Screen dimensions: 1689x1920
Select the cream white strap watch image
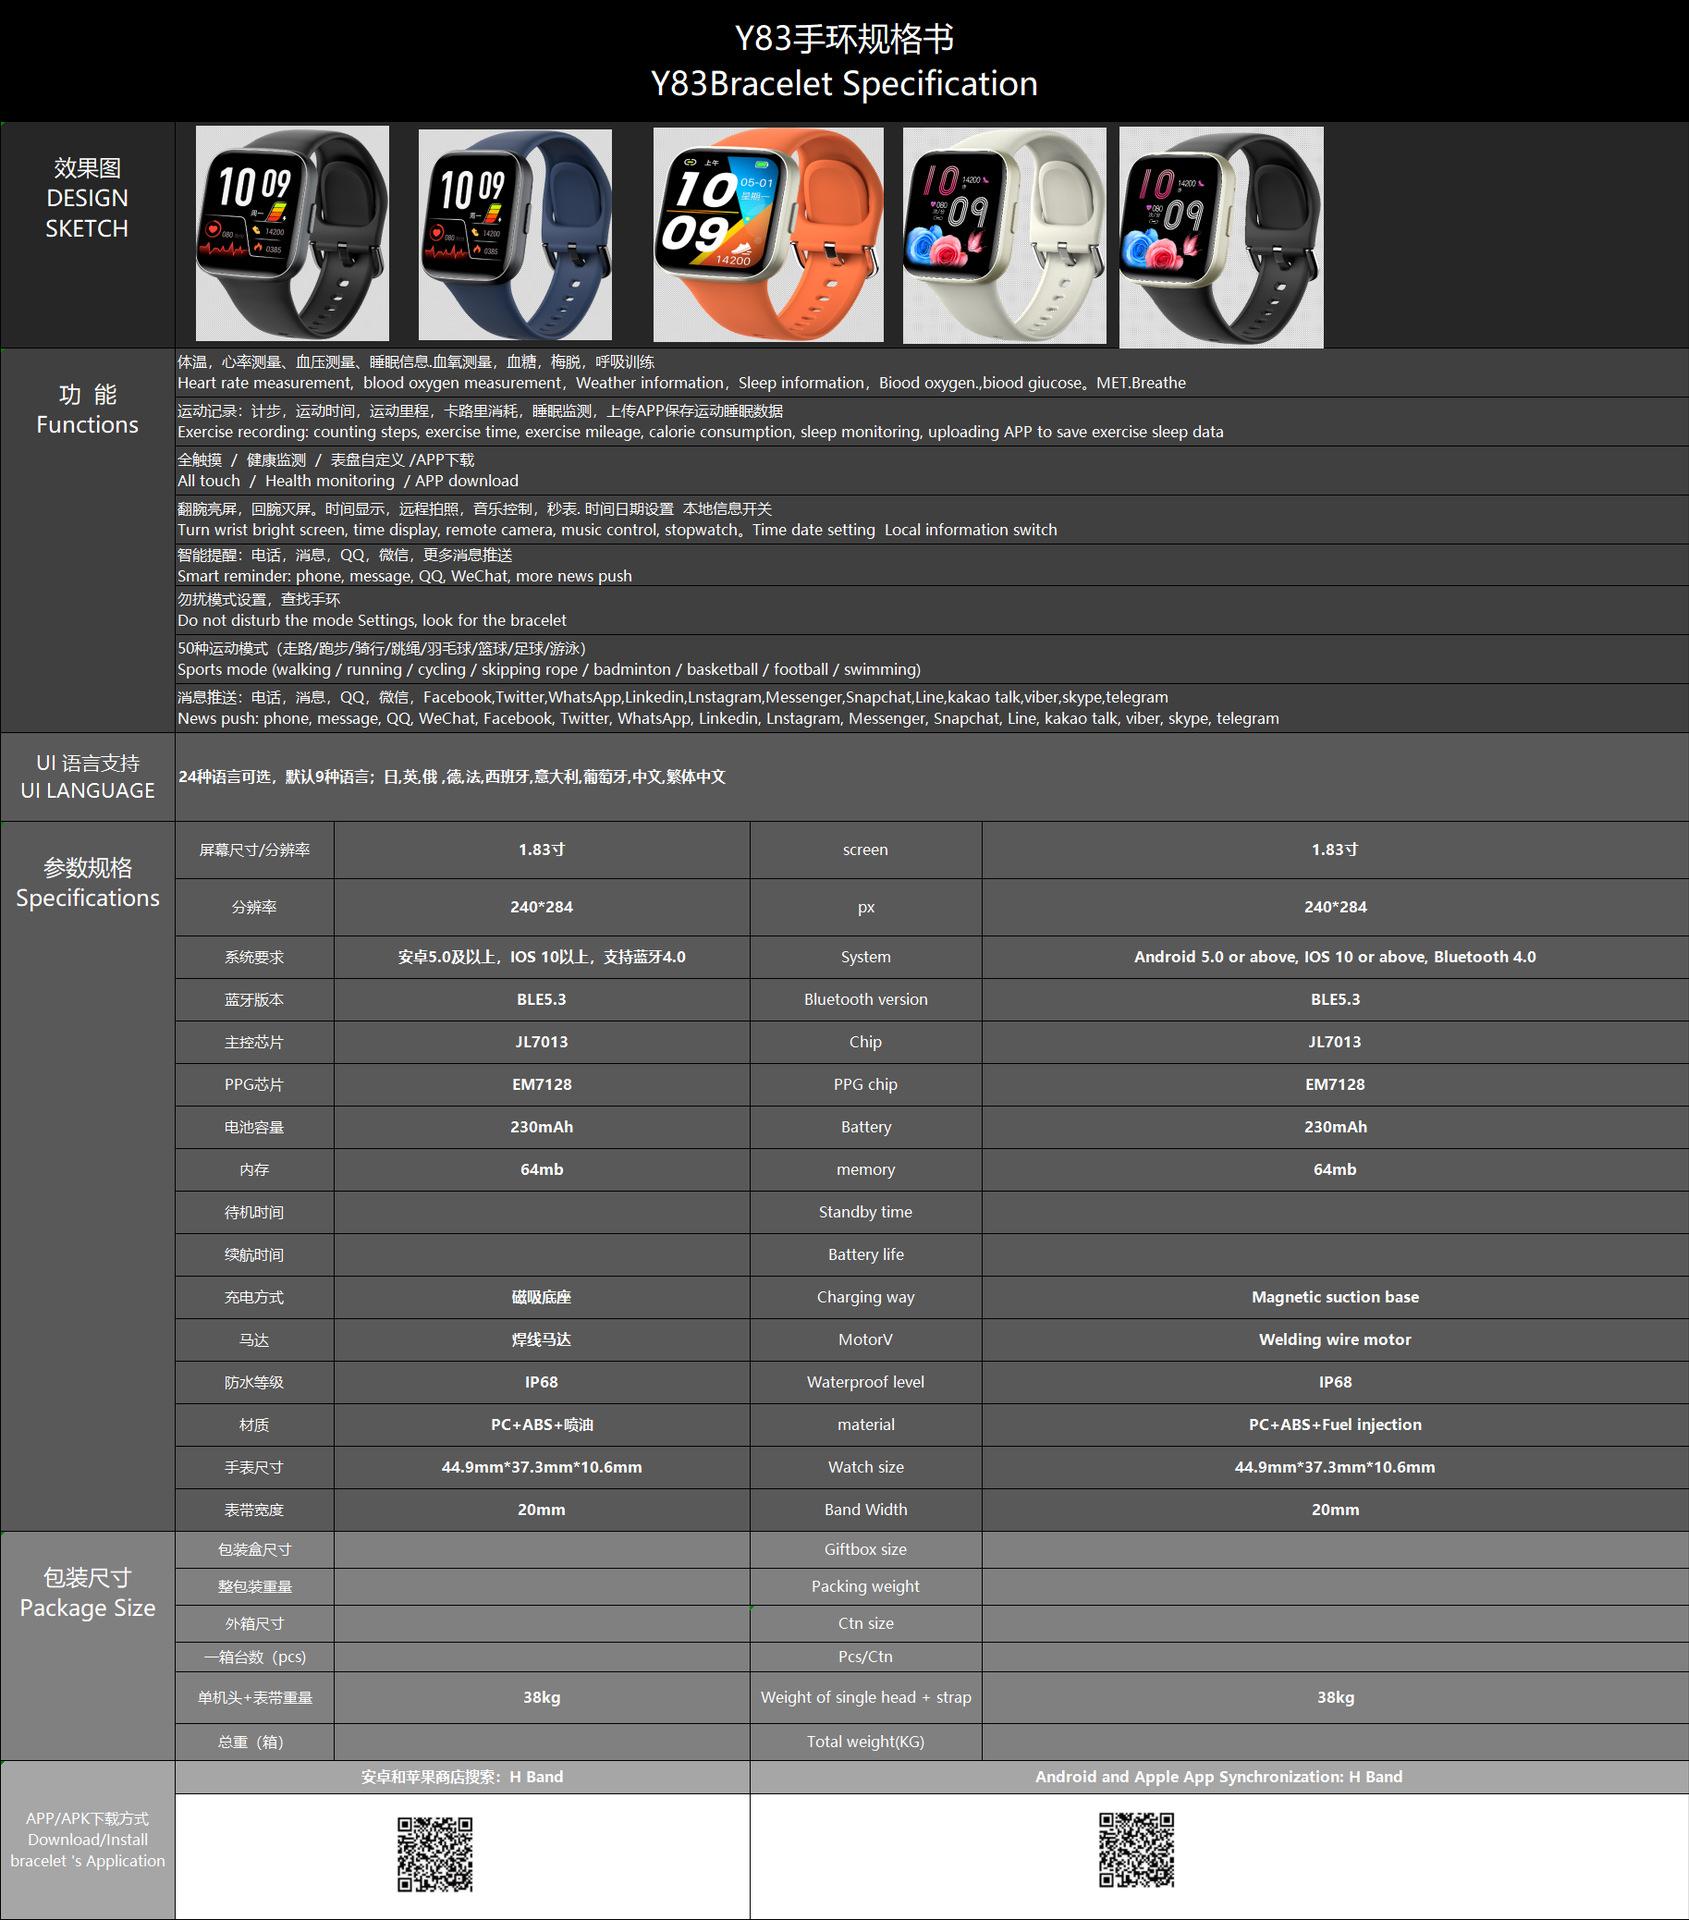tap(1004, 235)
